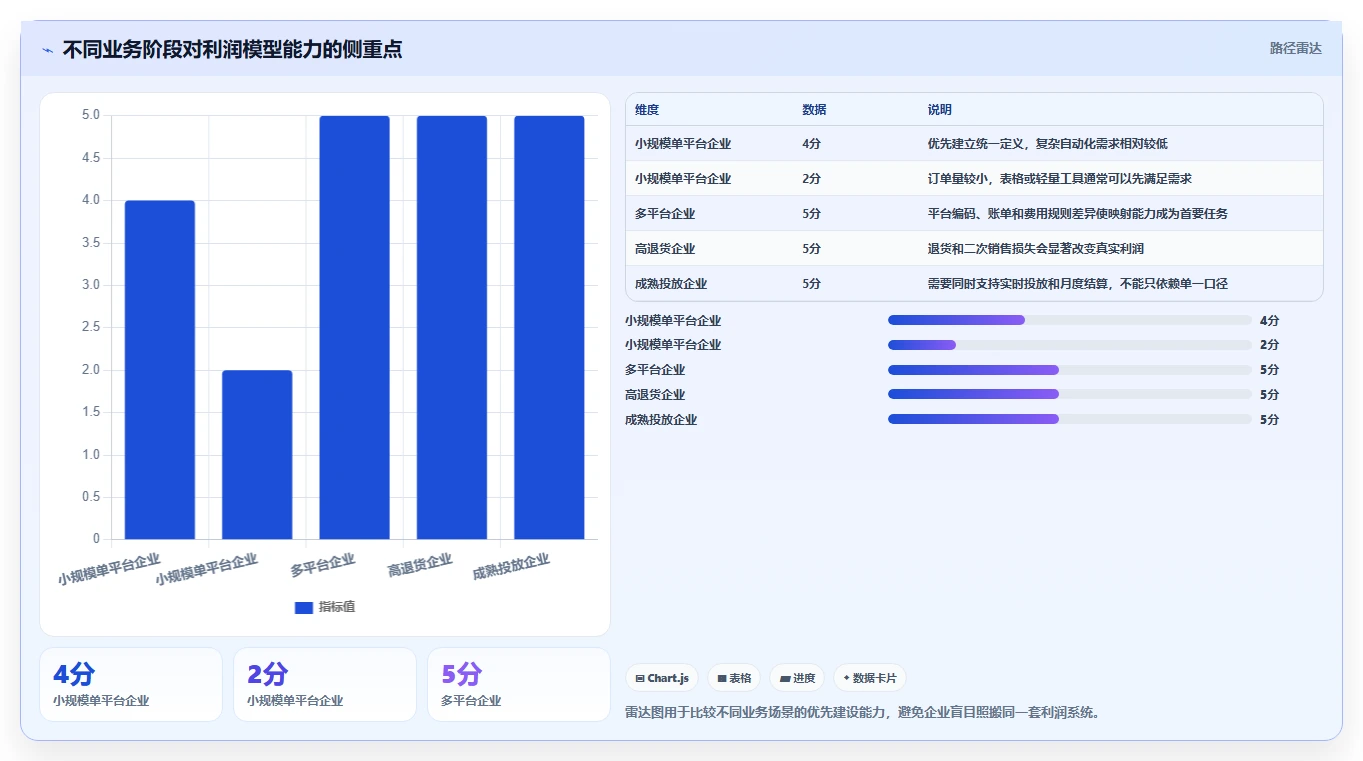Click the progress bar labeled 2分
This screenshot has width=1363, height=761.
click(1070, 345)
